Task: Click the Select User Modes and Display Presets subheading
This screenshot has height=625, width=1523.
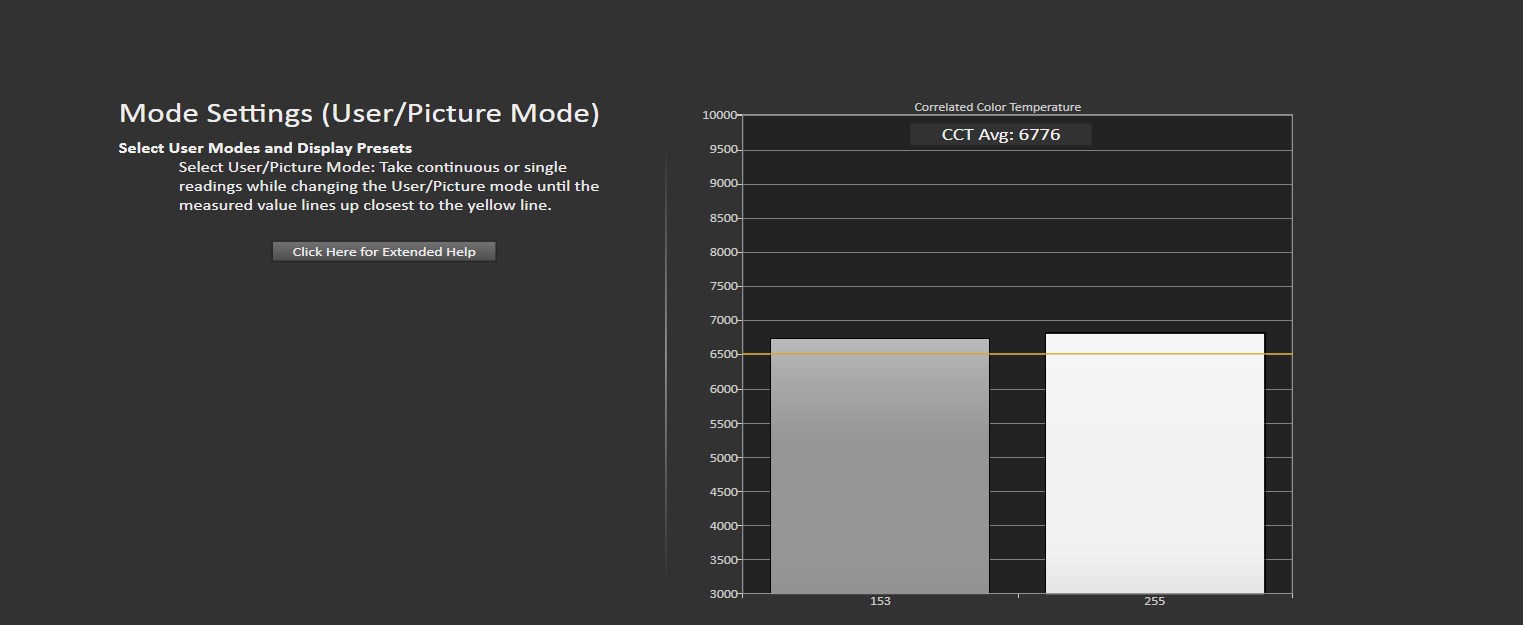Action: click(x=265, y=148)
